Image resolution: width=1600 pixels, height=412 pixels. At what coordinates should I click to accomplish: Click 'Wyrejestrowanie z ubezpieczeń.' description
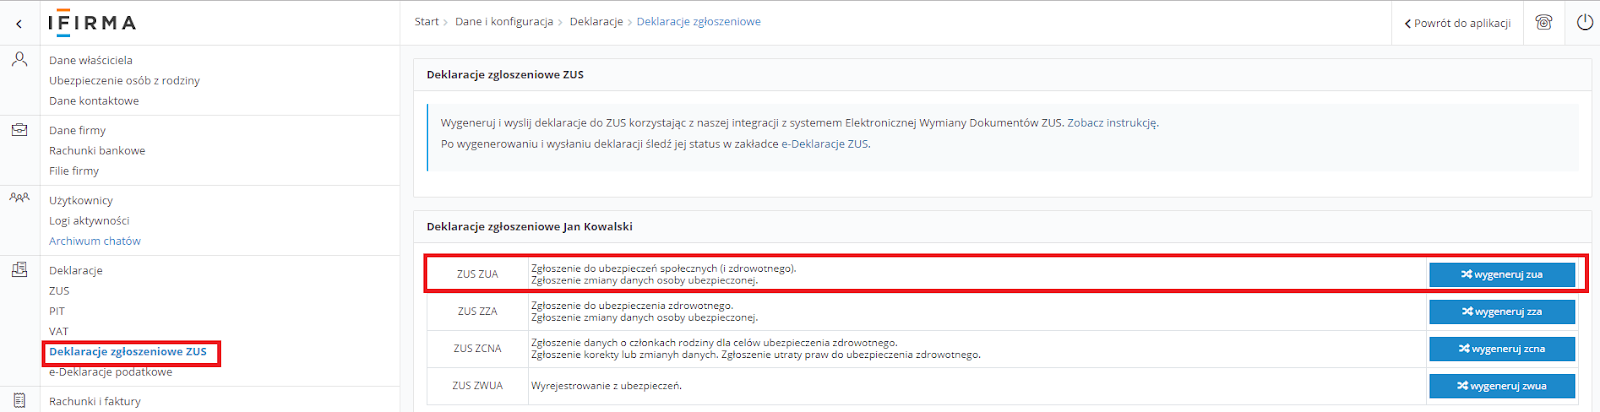[606, 385]
